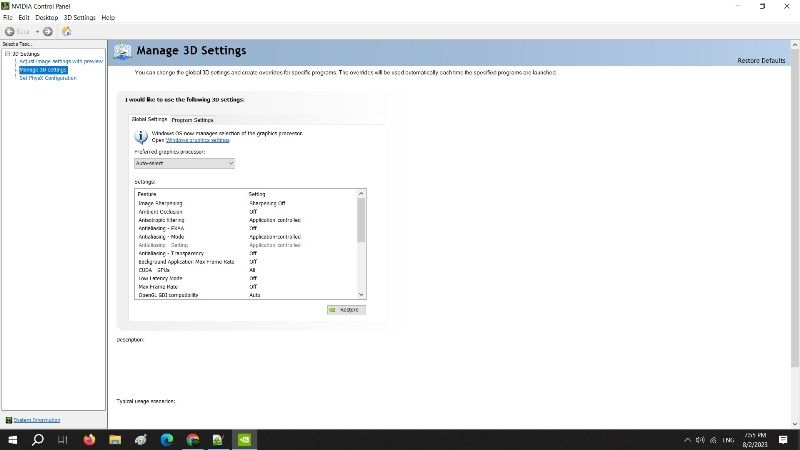This screenshot has width=800, height=450.
Task: Click the Manage 3D Settings header icon
Action: click(122, 52)
